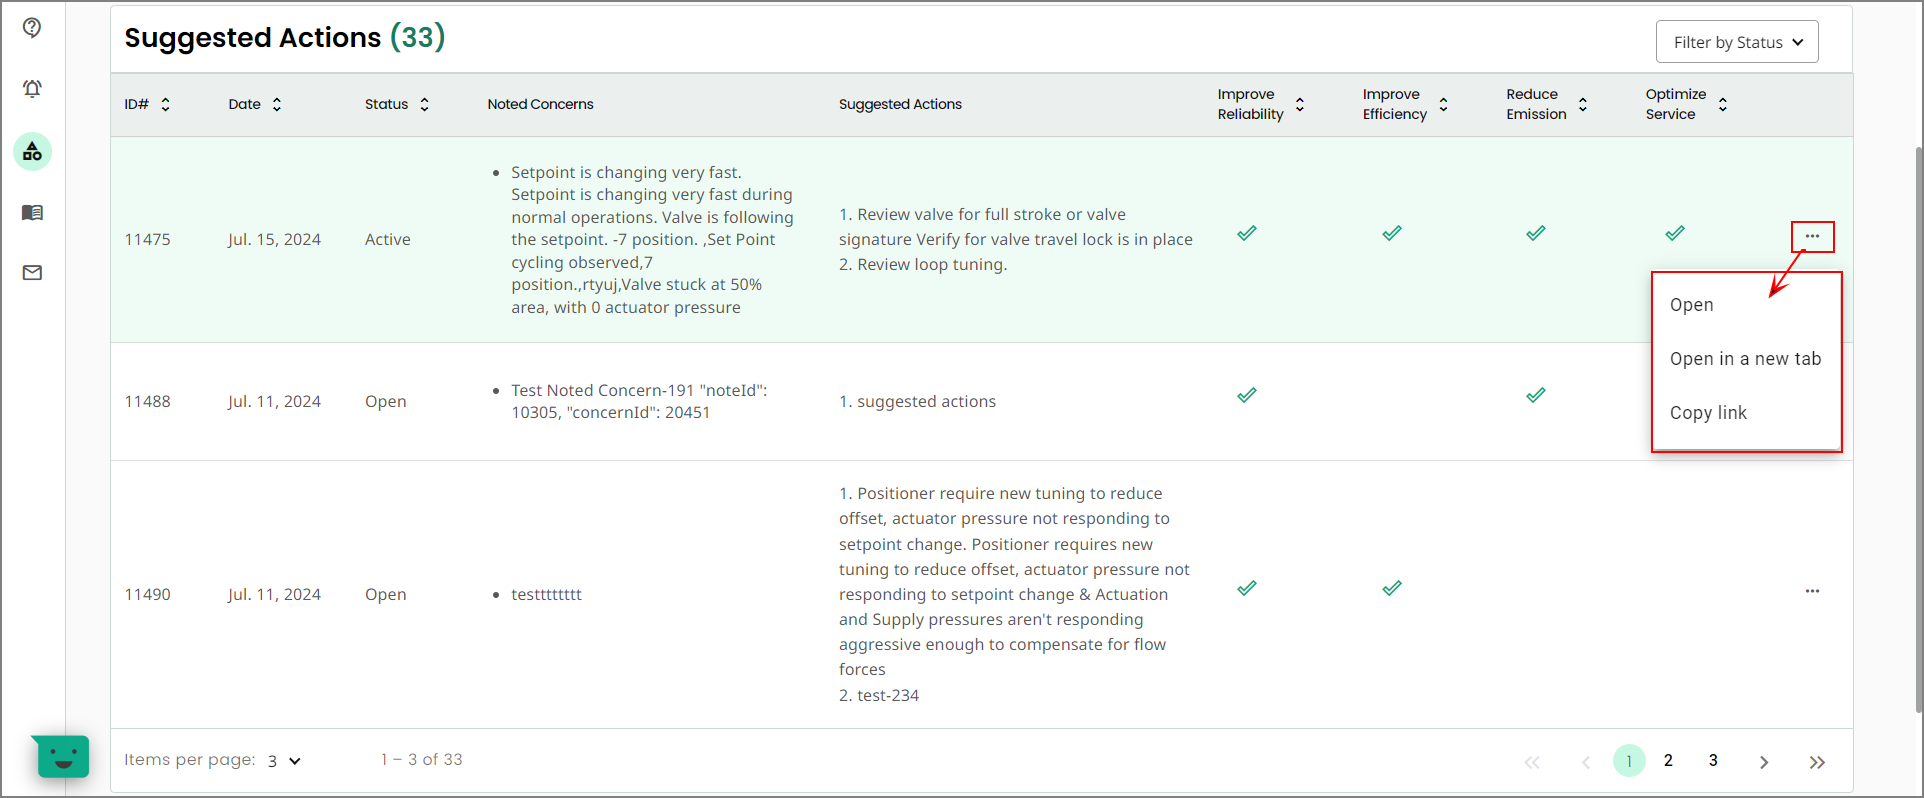Select the highlighted shapes/assets sidebar icon
Screen dimensions: 1924x798
click(x=32, y=151)
